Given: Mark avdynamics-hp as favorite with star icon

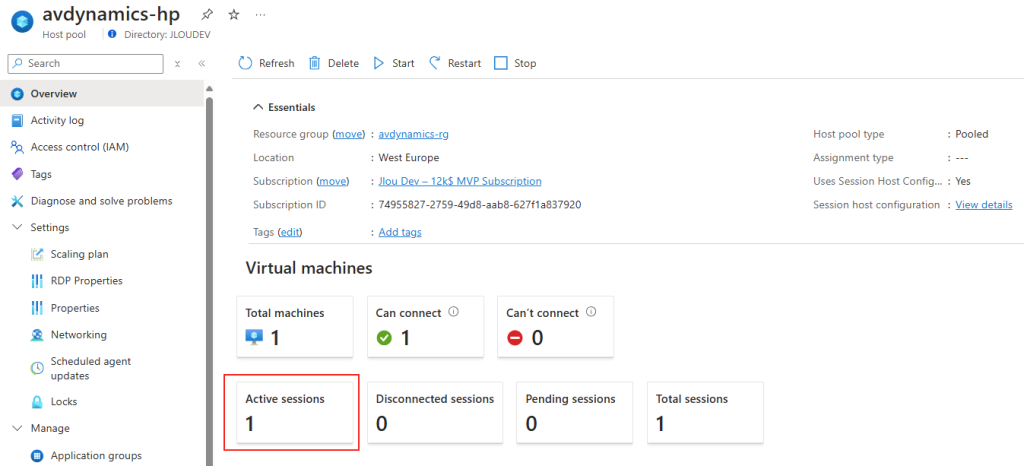Looking at the screenshot, I should [234, 14].
